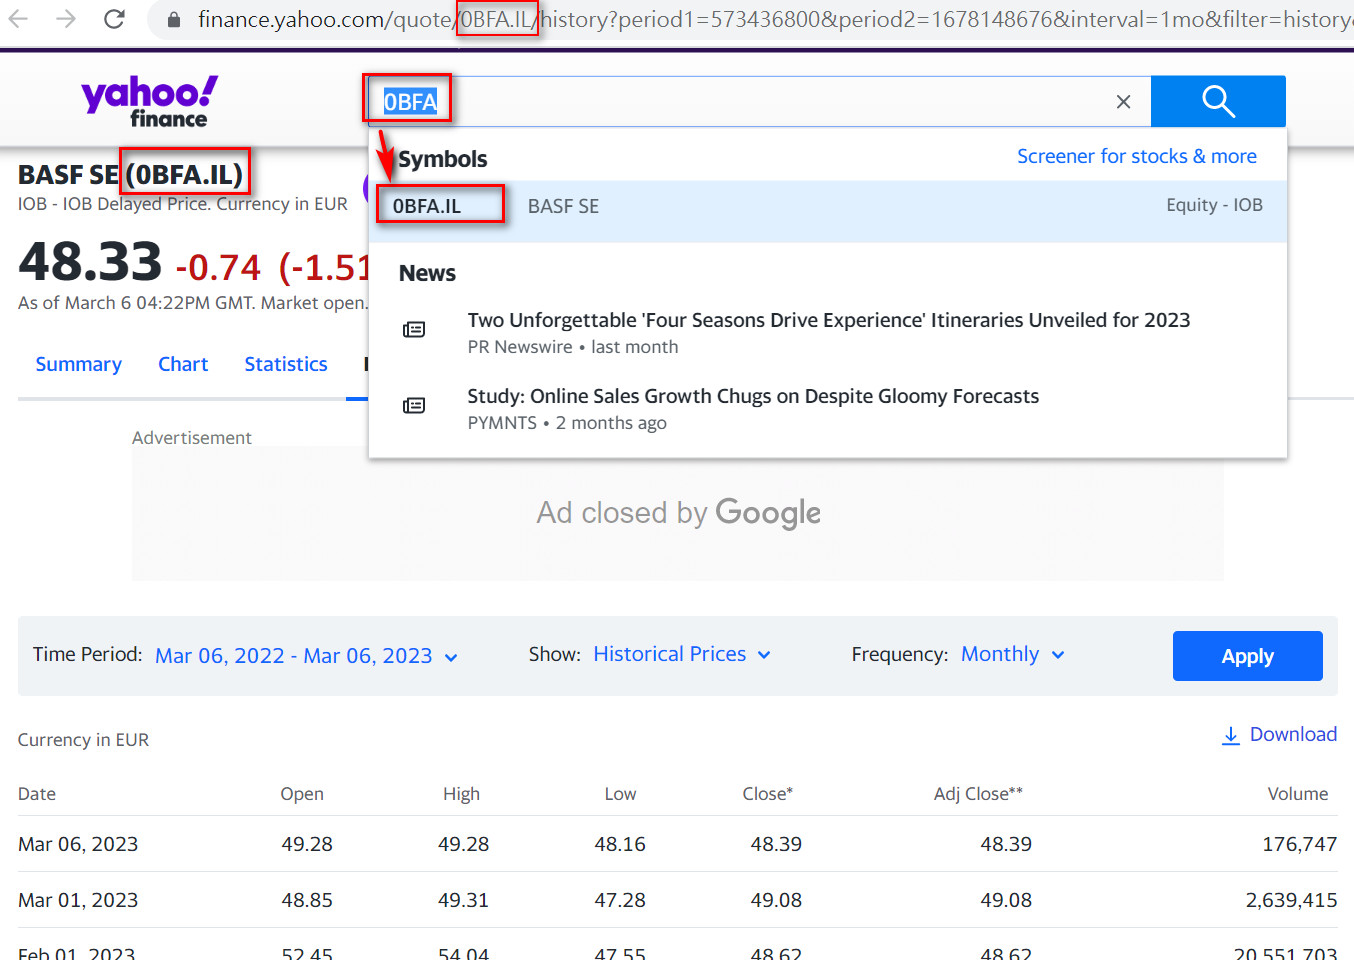Screen dimensions: 1354x960
Task: Click the Download arrow icon
Action: click(x=1231, y=736)
